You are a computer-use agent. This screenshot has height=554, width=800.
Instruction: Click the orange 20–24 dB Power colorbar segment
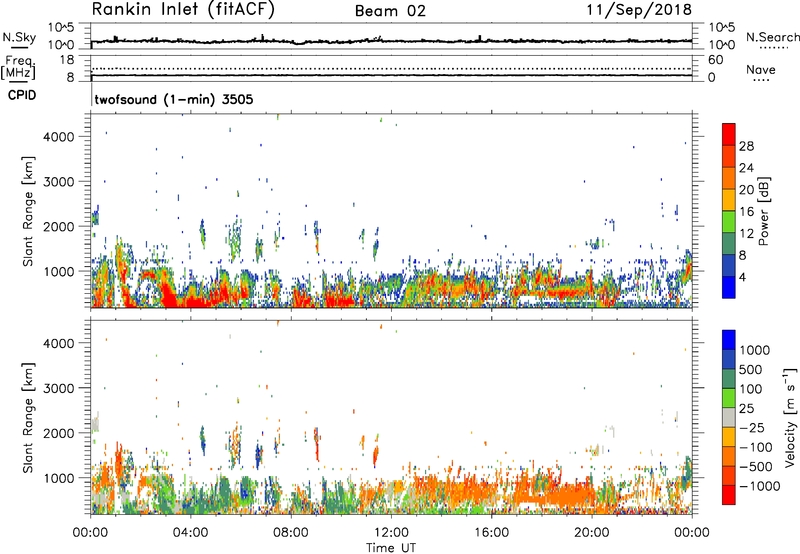coord(729,177)
